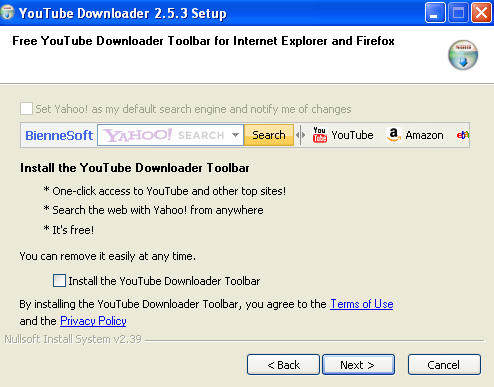Click the yellow Search button
Viewport: 494px width, 387px height.
[269, 135]
